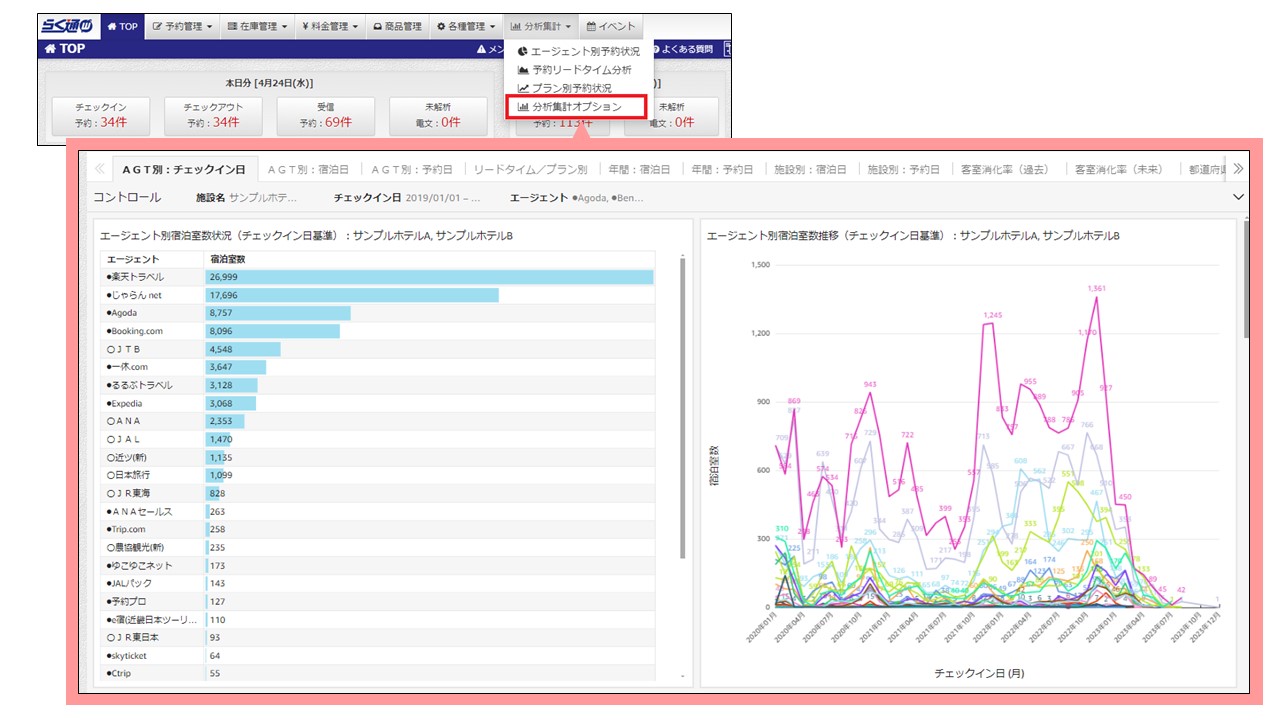Screen dimensions: 1280x720
Task: Switch to the 年間:宿泊日 tab
Action: (x=642, y=170)
